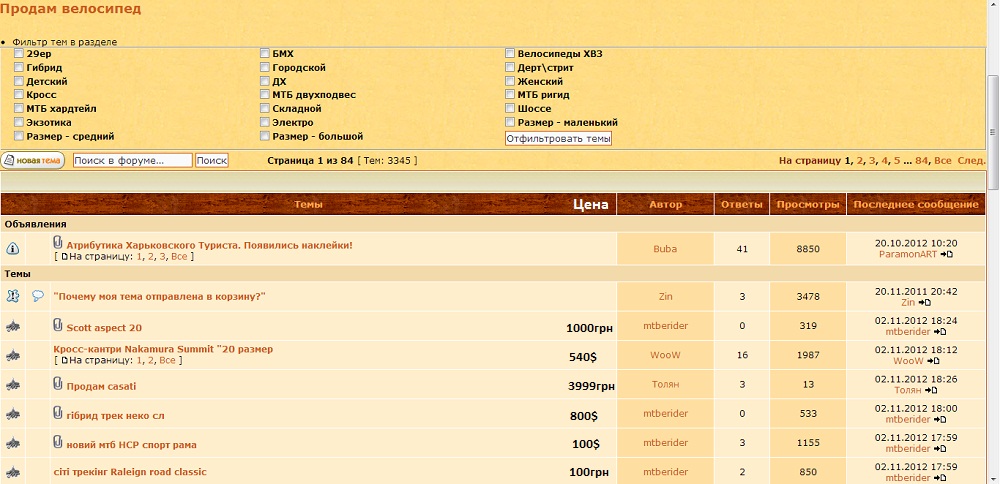The image size is (1000, 484).
Task: Enable the 29er filter checkbox
Action: click(19, 53)
